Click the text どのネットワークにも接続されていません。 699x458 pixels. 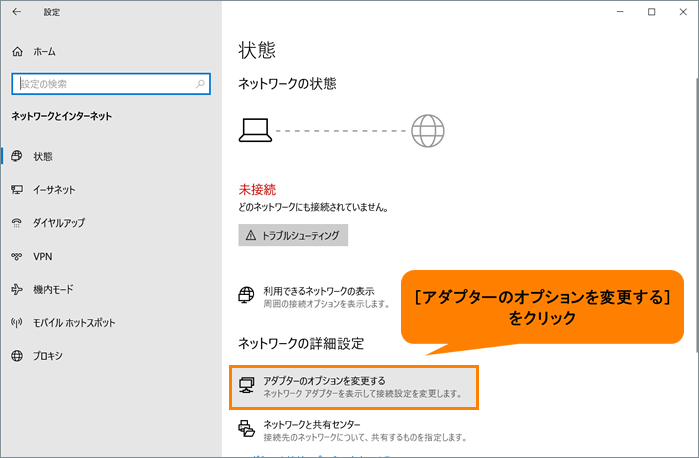(313, 207)
